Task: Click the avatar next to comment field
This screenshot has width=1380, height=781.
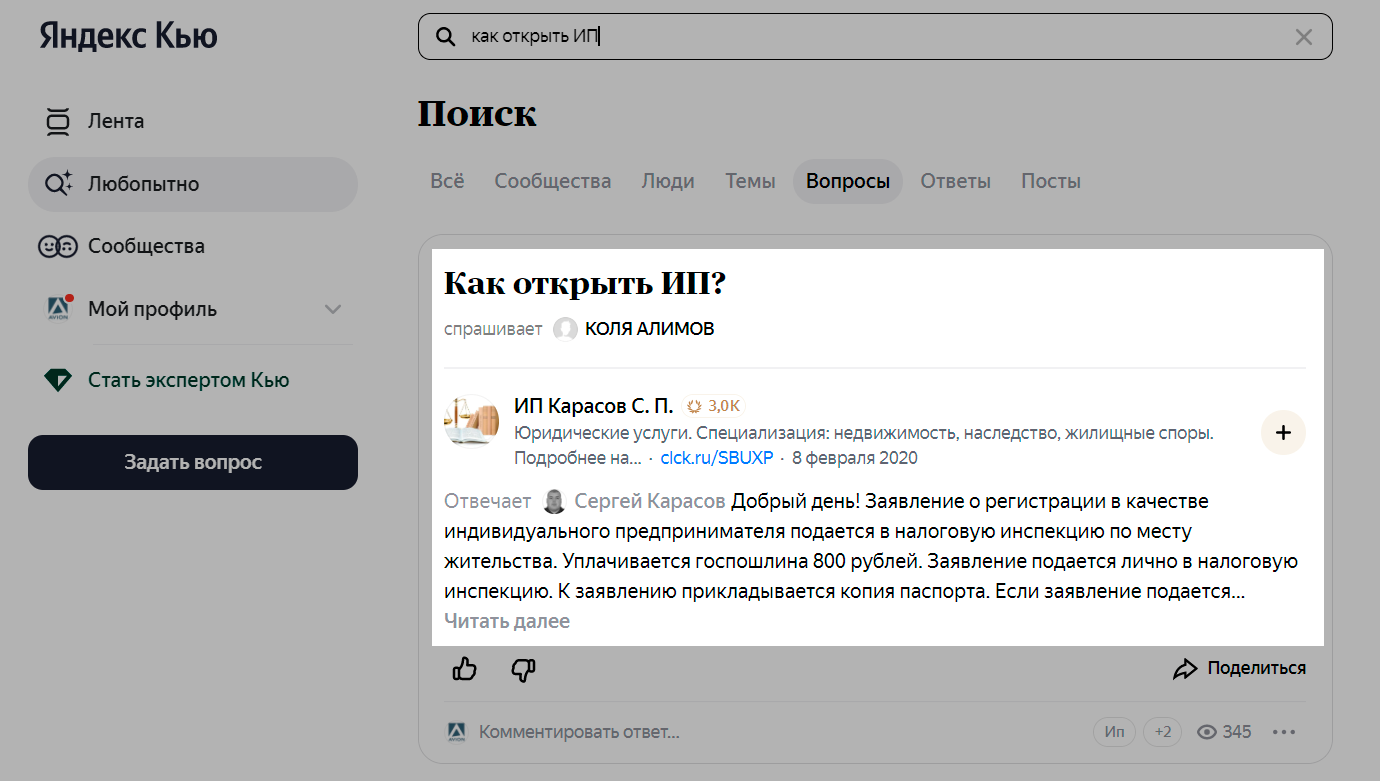Action: click(456, 732)
